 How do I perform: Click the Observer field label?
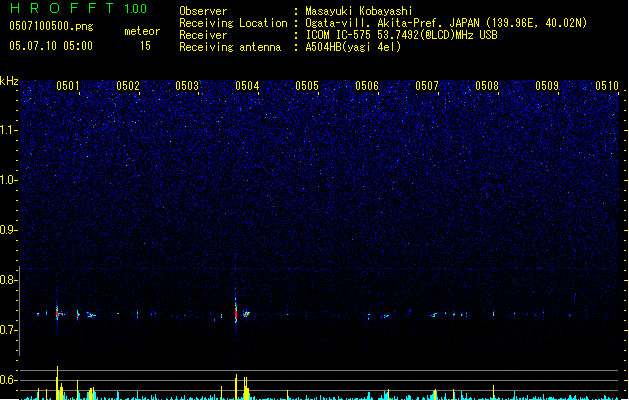[203, 11]
